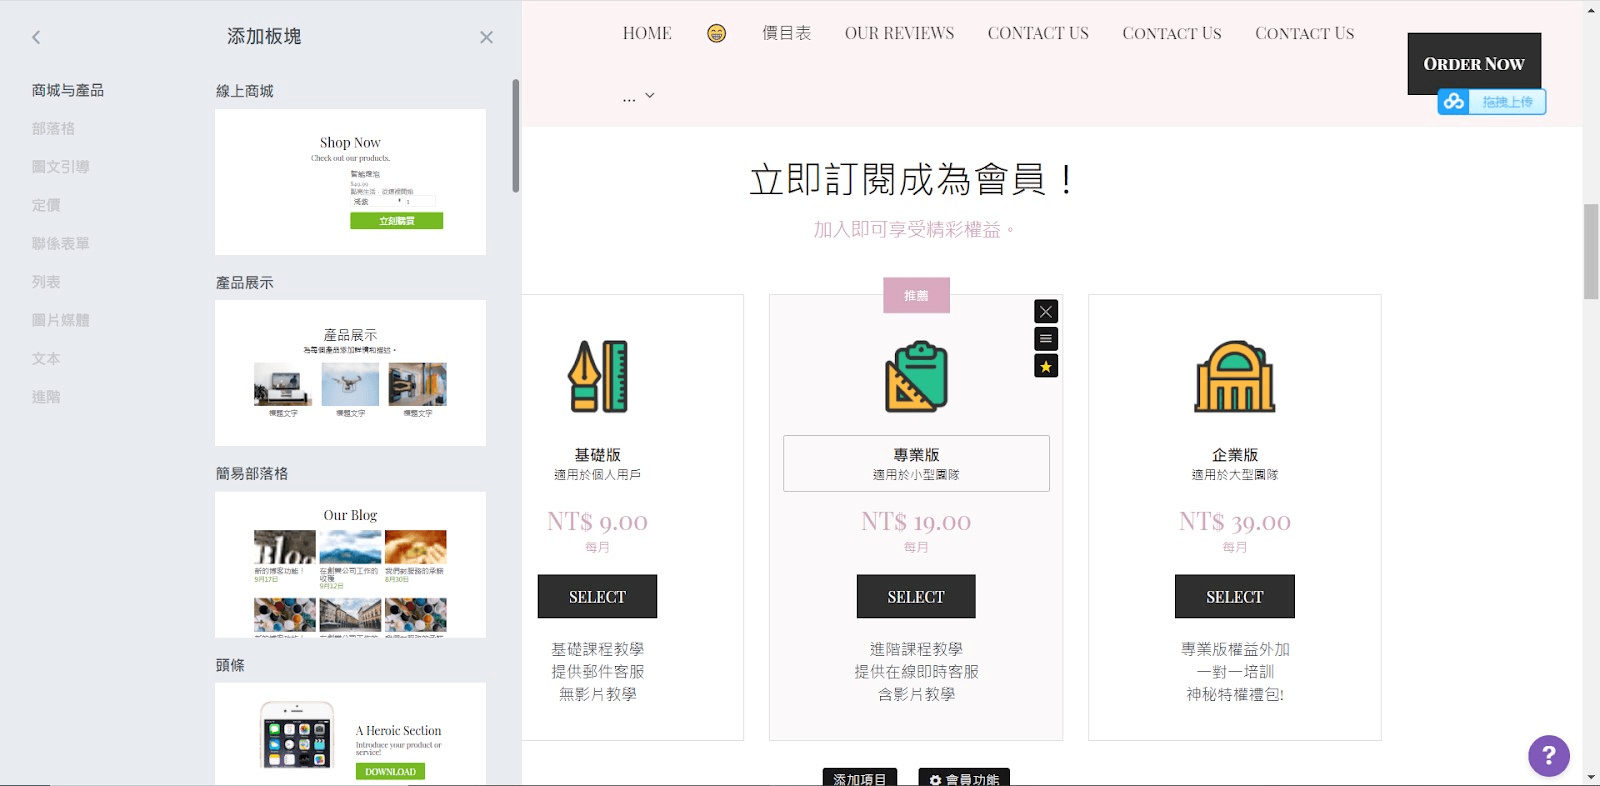Add the 產品展示 section thumbnail
This screenshot has height=786, width=1600.
[350, 373]
